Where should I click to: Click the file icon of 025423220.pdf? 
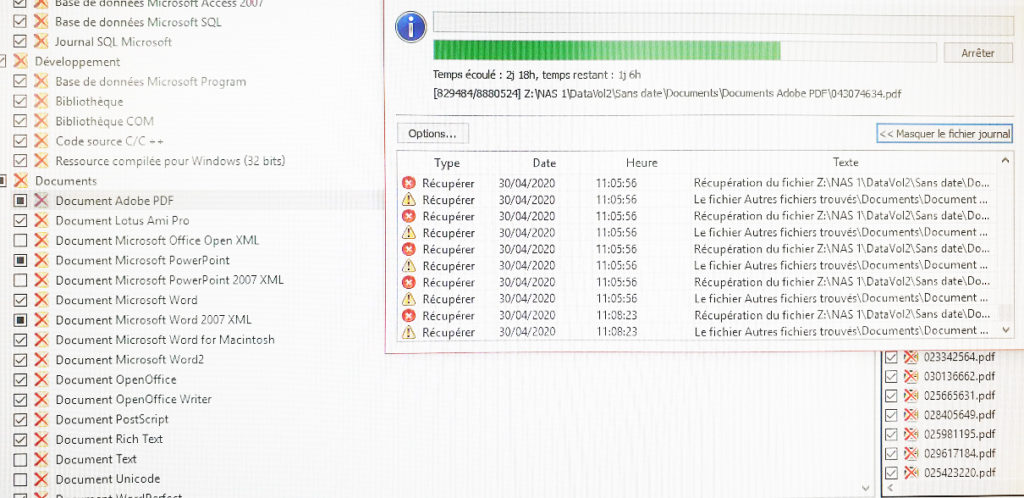point(910,473)
